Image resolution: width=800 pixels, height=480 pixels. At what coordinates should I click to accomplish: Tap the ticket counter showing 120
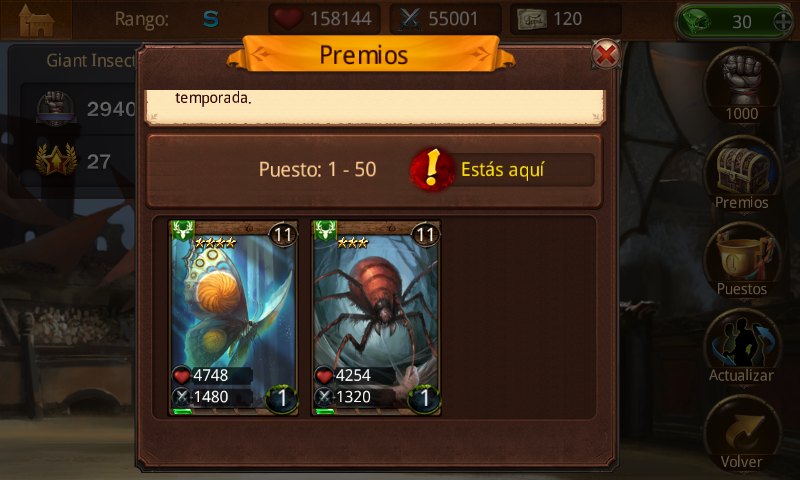coord(565,19)
